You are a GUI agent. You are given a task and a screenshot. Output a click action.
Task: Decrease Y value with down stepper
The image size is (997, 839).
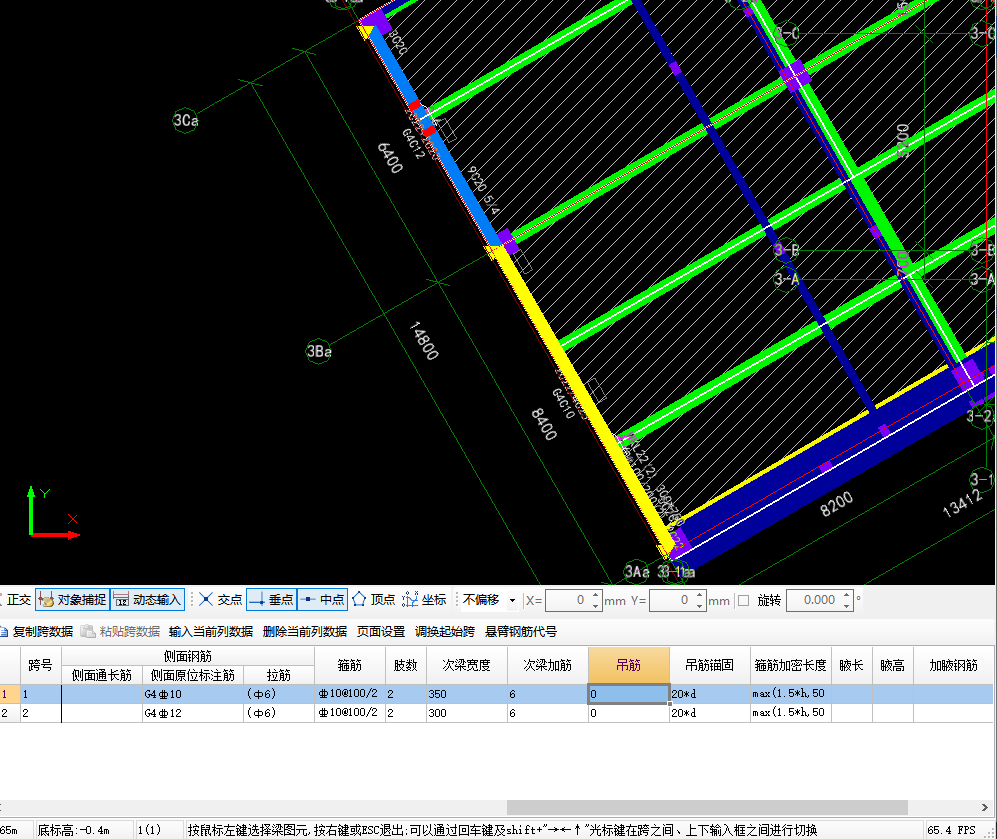click(699, 605)
